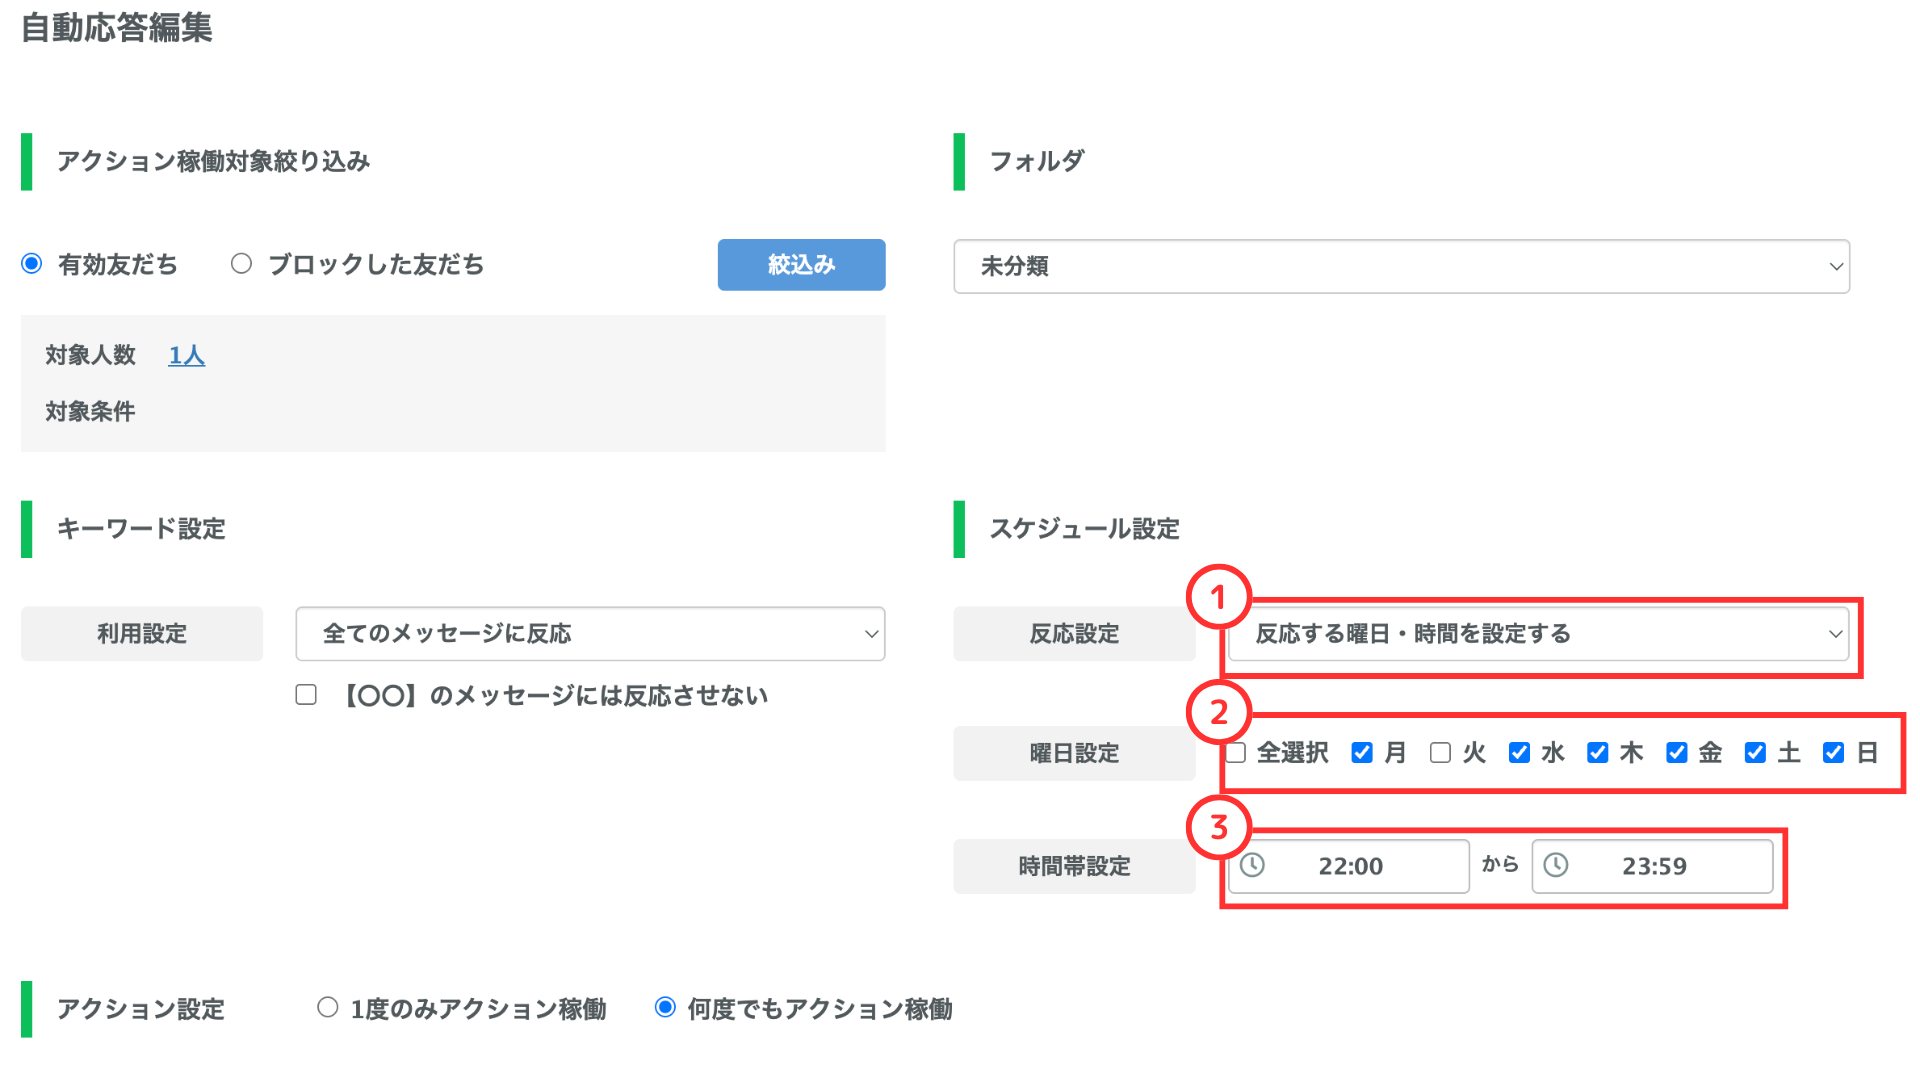Disable the 日 (Sunday) checkbox
This screenshot has width=1920, height=1080.
pos(1833,753)
